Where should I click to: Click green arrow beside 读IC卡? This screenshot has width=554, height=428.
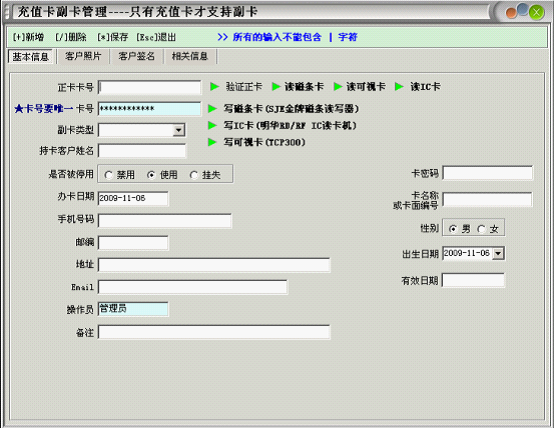[399, 86]
